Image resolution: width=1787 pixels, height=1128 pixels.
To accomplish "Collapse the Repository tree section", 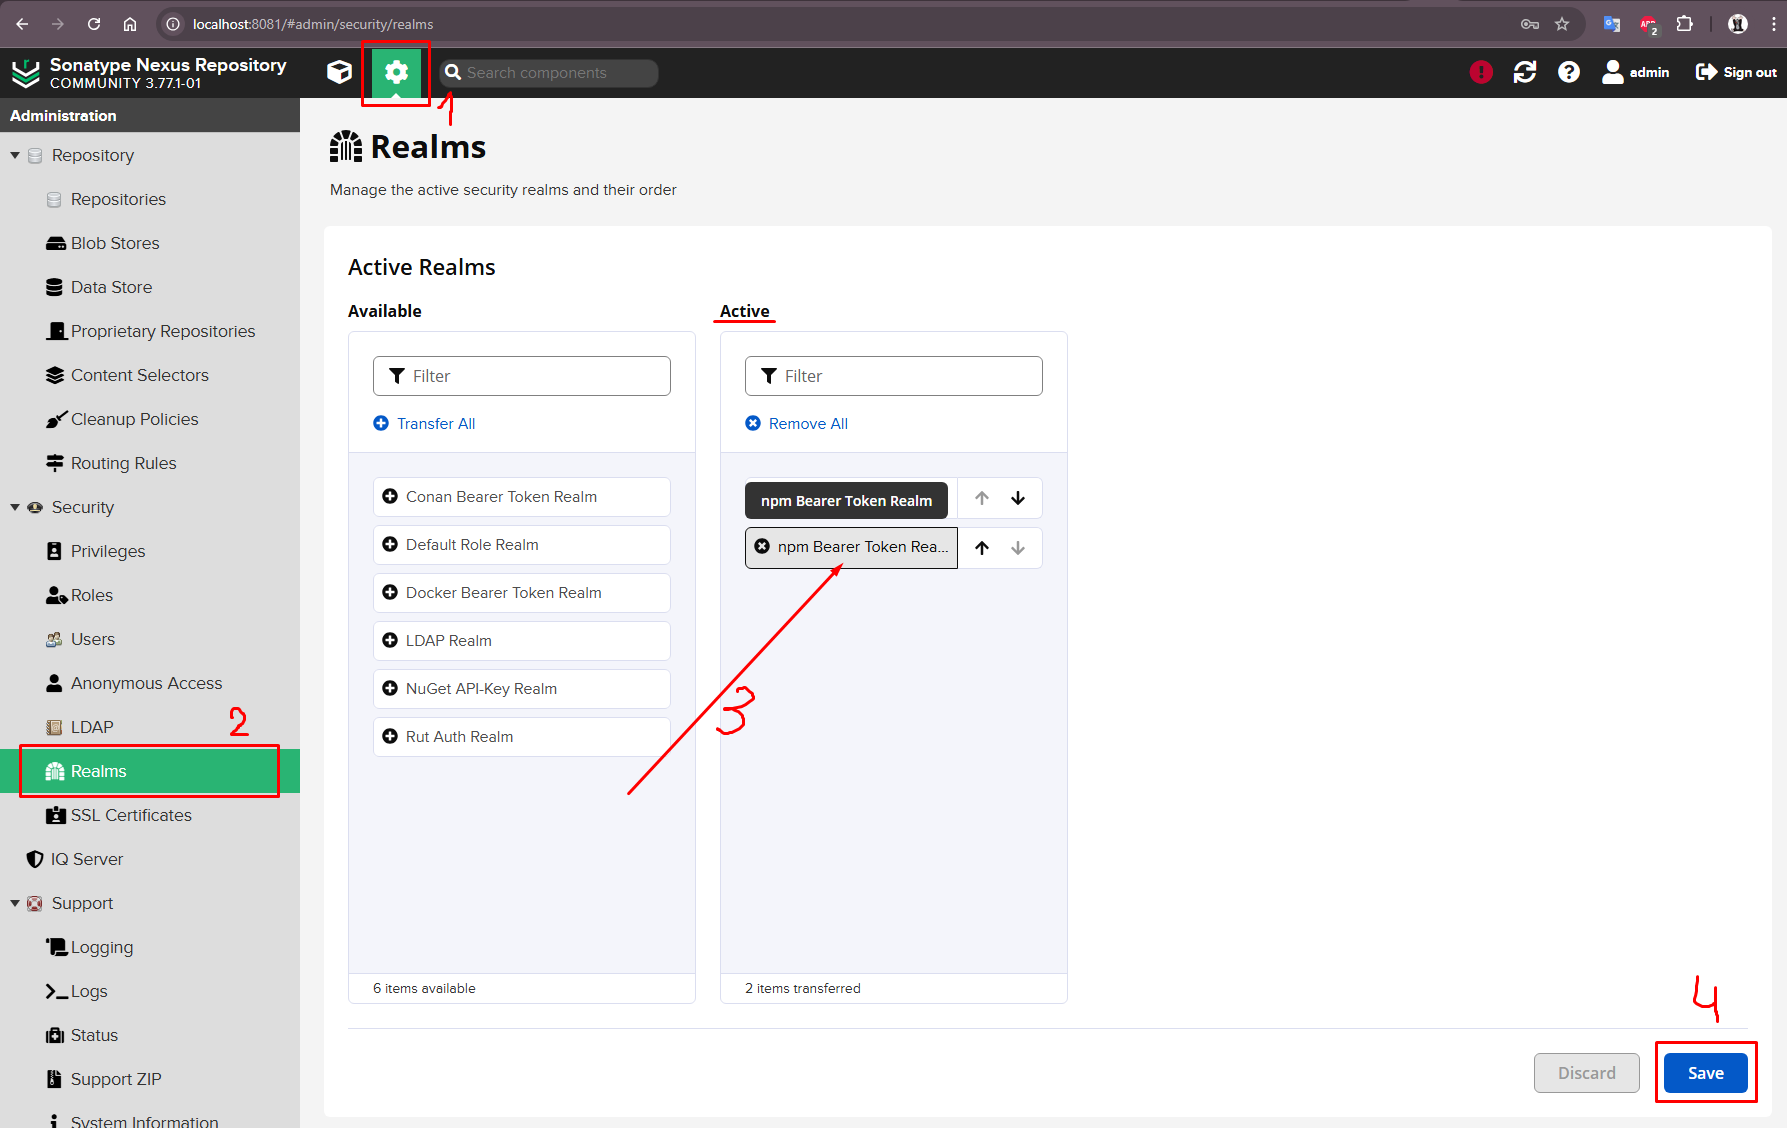I will [x=15, y=156].
